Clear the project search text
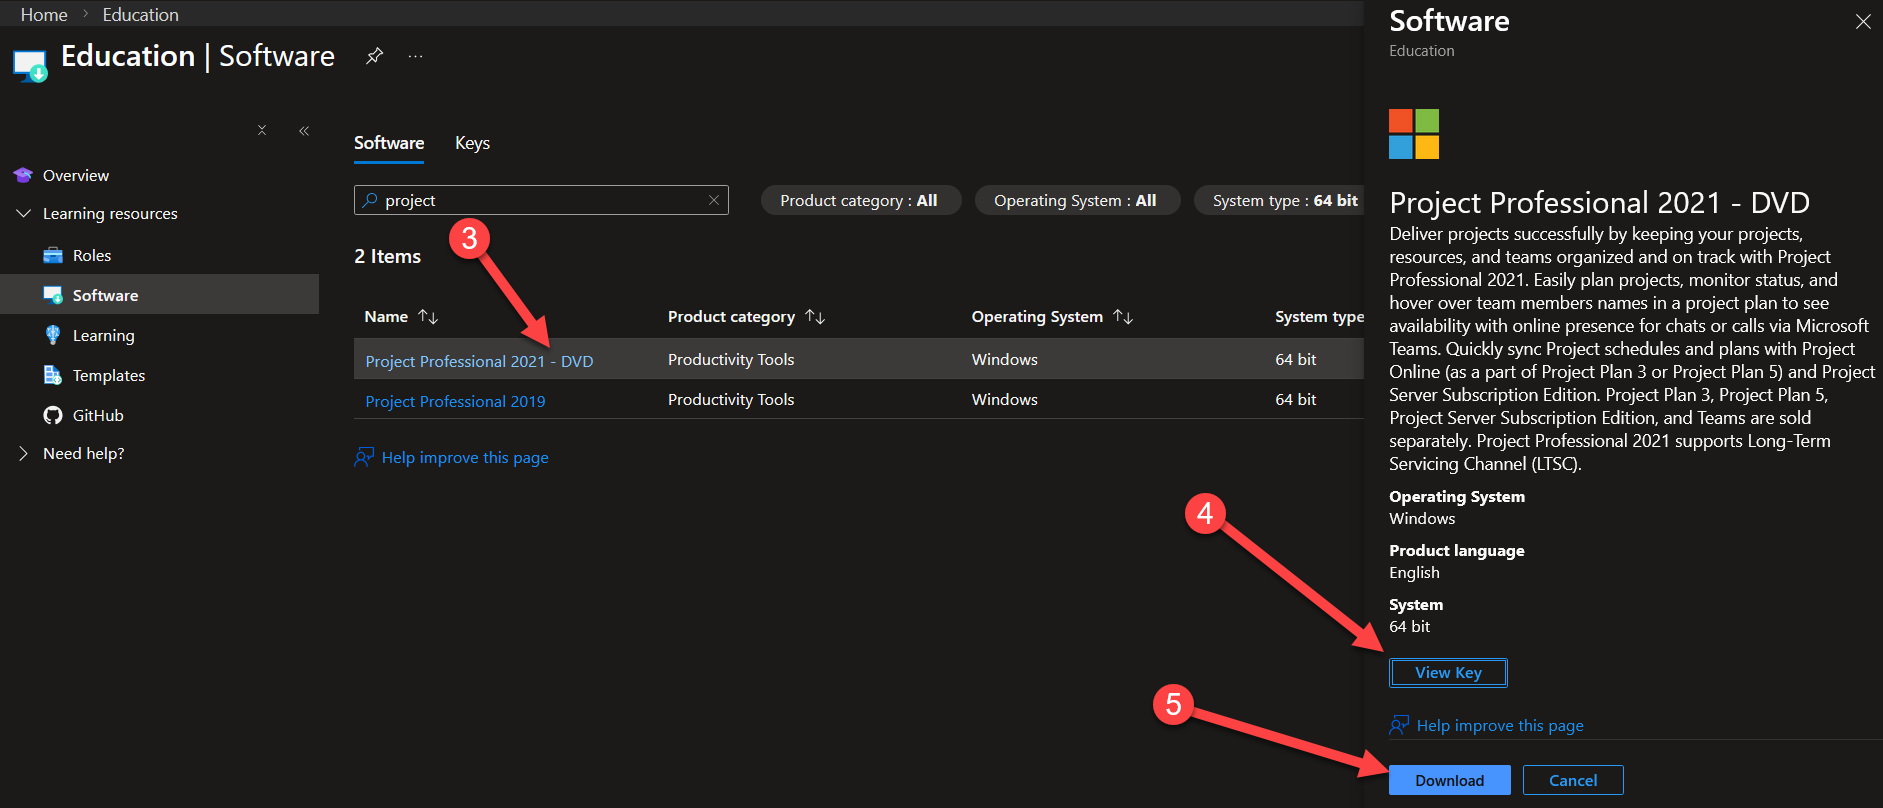This screenshot has height=808, width=1883. (714, 200)
